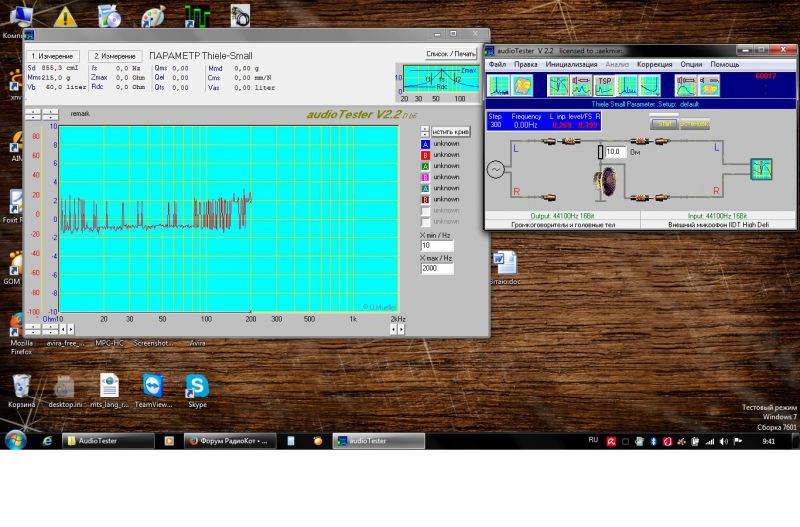Select curve A blue marker
This screenshot has height=527, width=800.
[425, 144]
